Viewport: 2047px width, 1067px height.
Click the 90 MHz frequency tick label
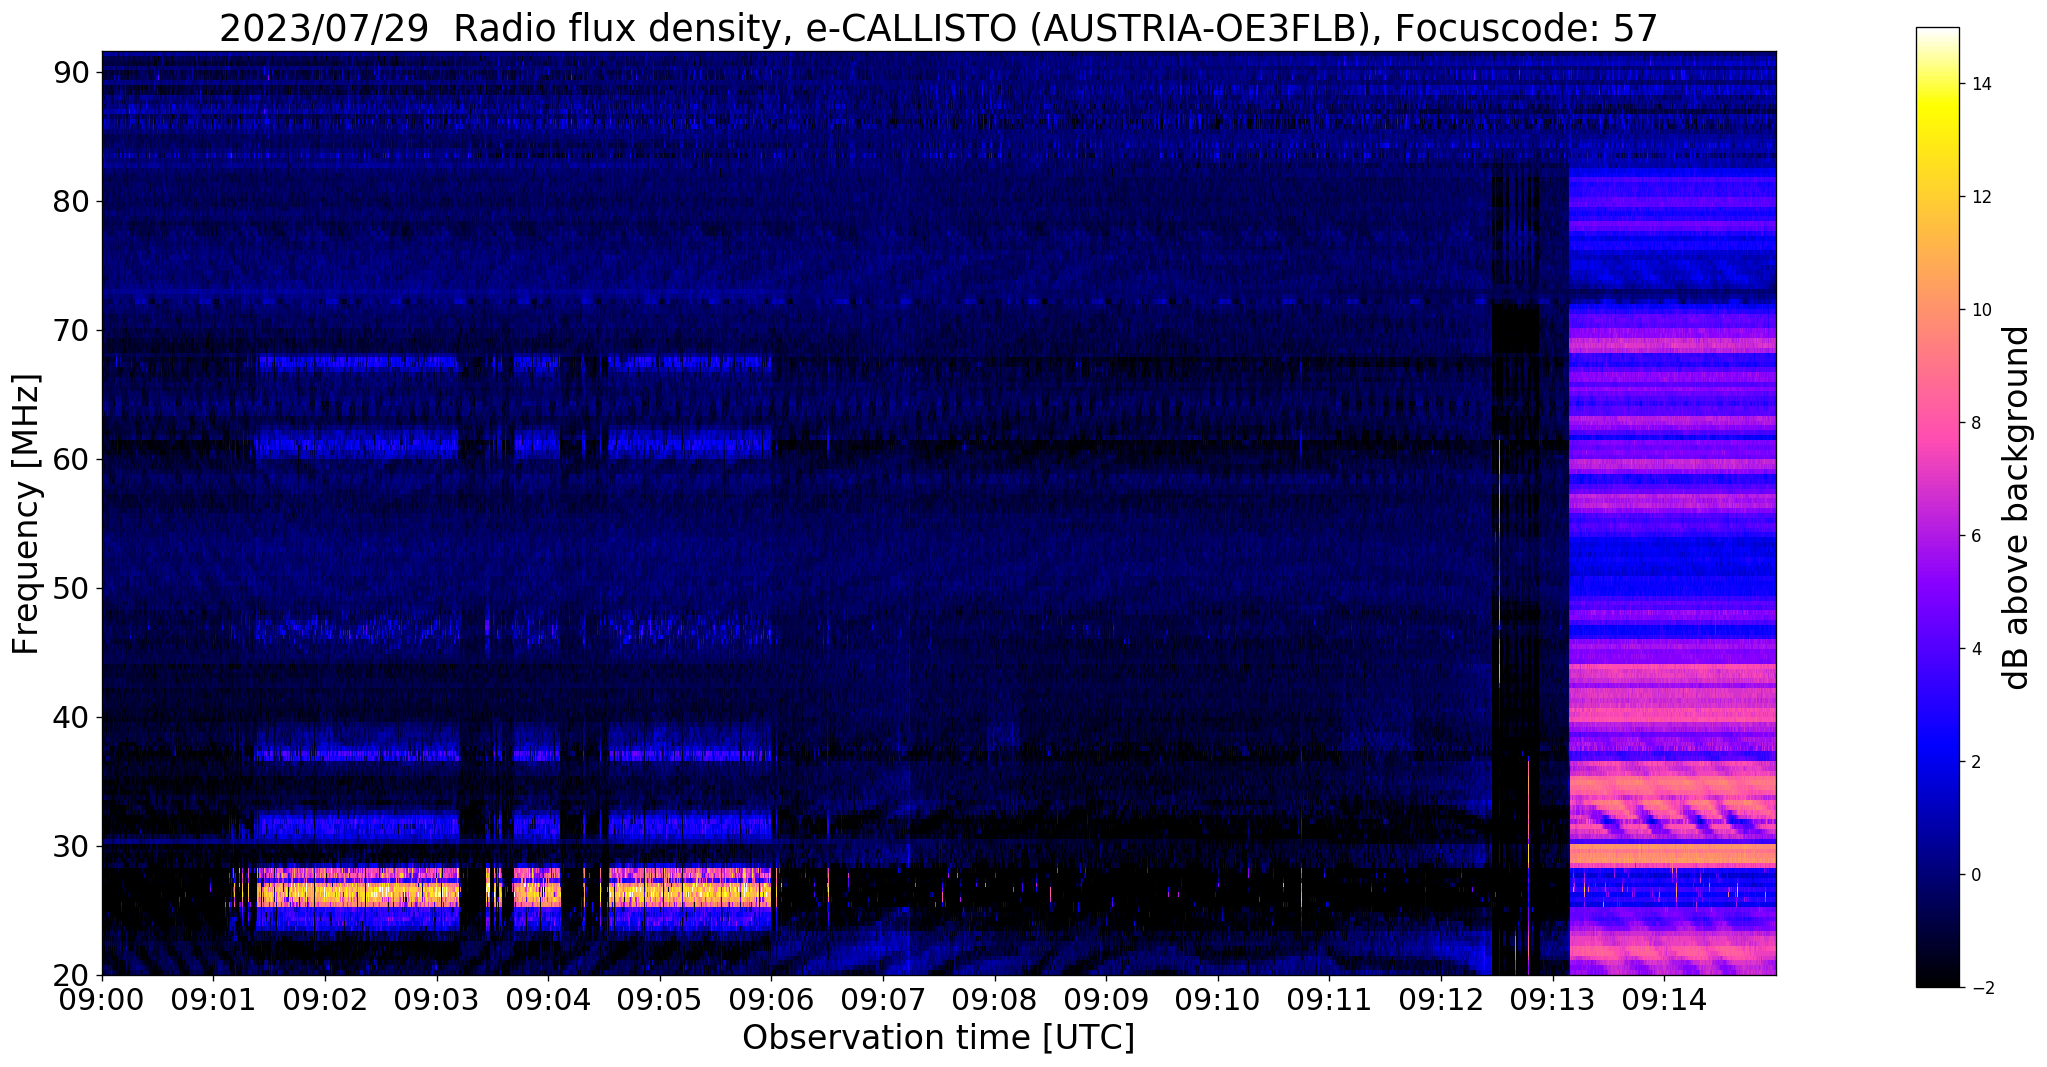coord(73,72)
